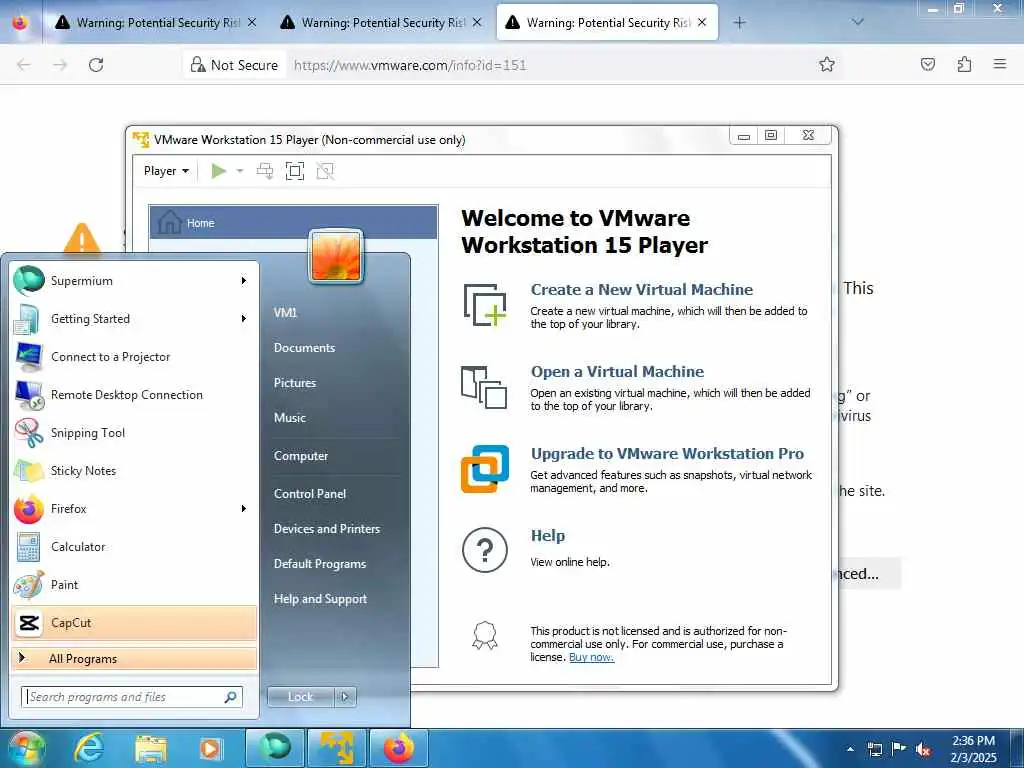Open Getting Started in Start menu

click(x=134, y=319)
